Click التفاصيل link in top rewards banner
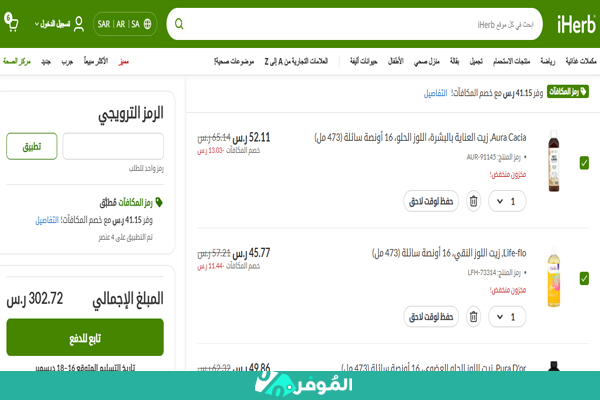Screen dimensions: 600x400 [x=435, y=93]
